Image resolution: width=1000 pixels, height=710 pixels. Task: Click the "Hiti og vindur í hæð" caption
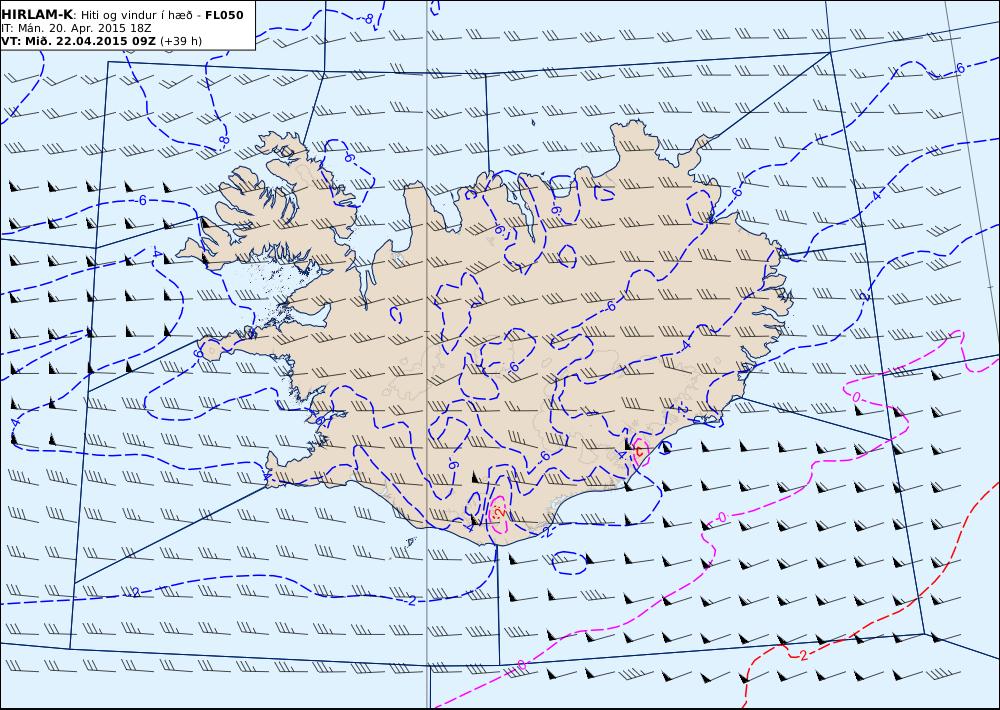coord(135,15)
